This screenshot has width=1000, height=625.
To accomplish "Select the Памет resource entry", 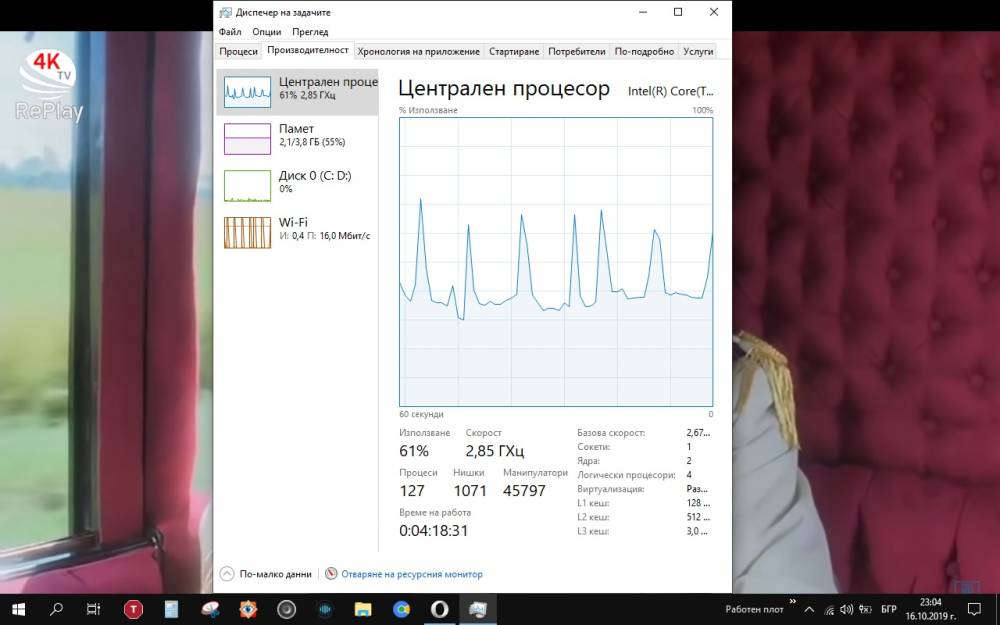I will click(x=297, y=138).
